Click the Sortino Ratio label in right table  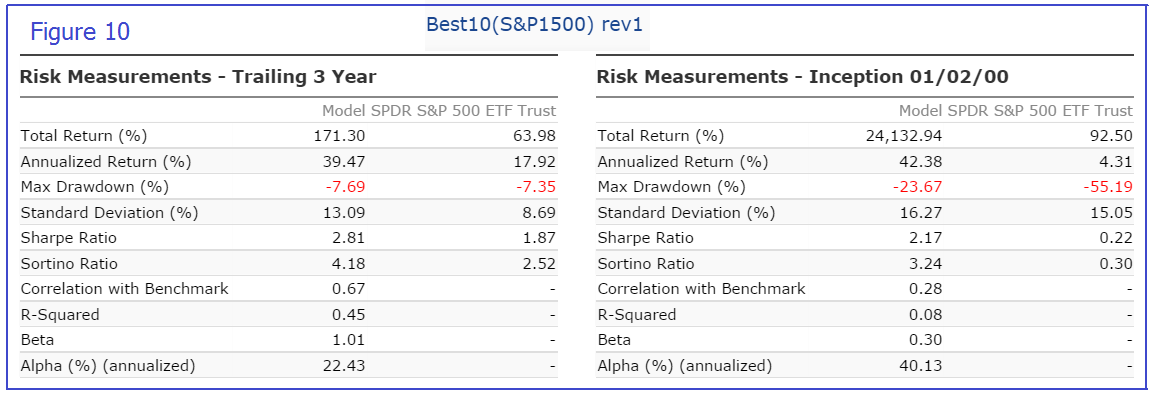pyautogui.click(x=647, y=264)
